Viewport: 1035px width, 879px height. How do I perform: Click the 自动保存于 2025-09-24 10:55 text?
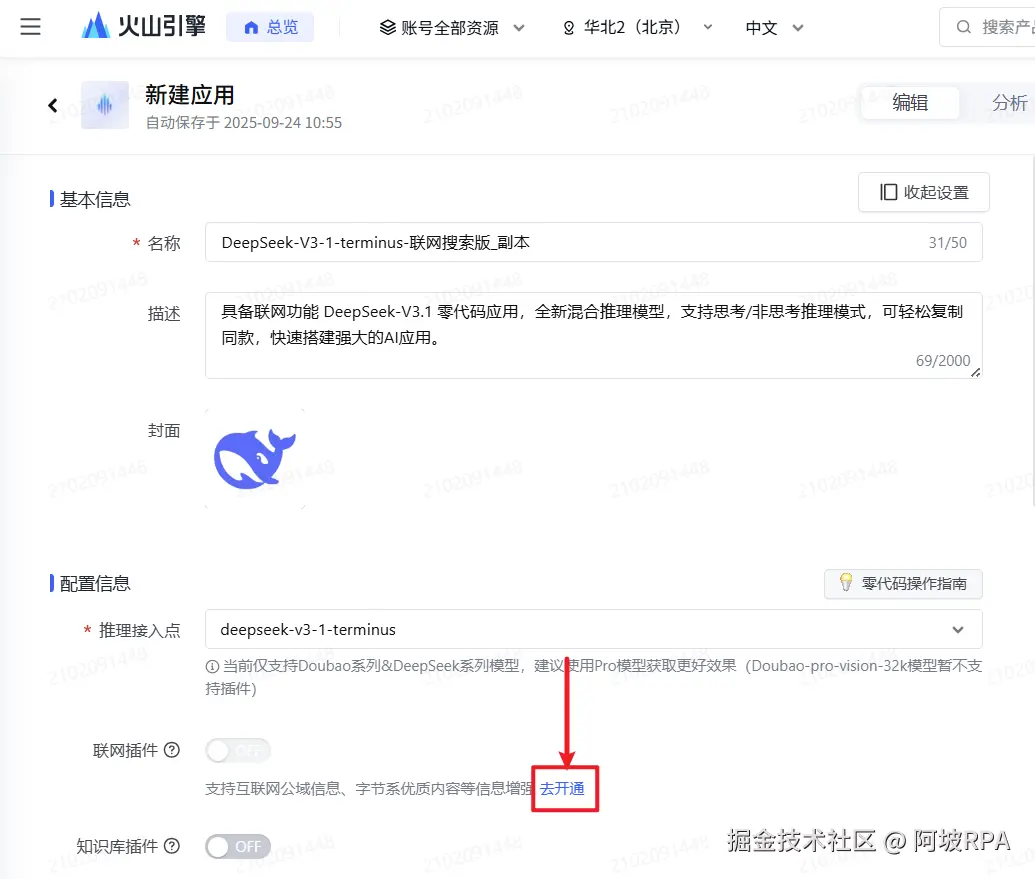pos(244,123)
